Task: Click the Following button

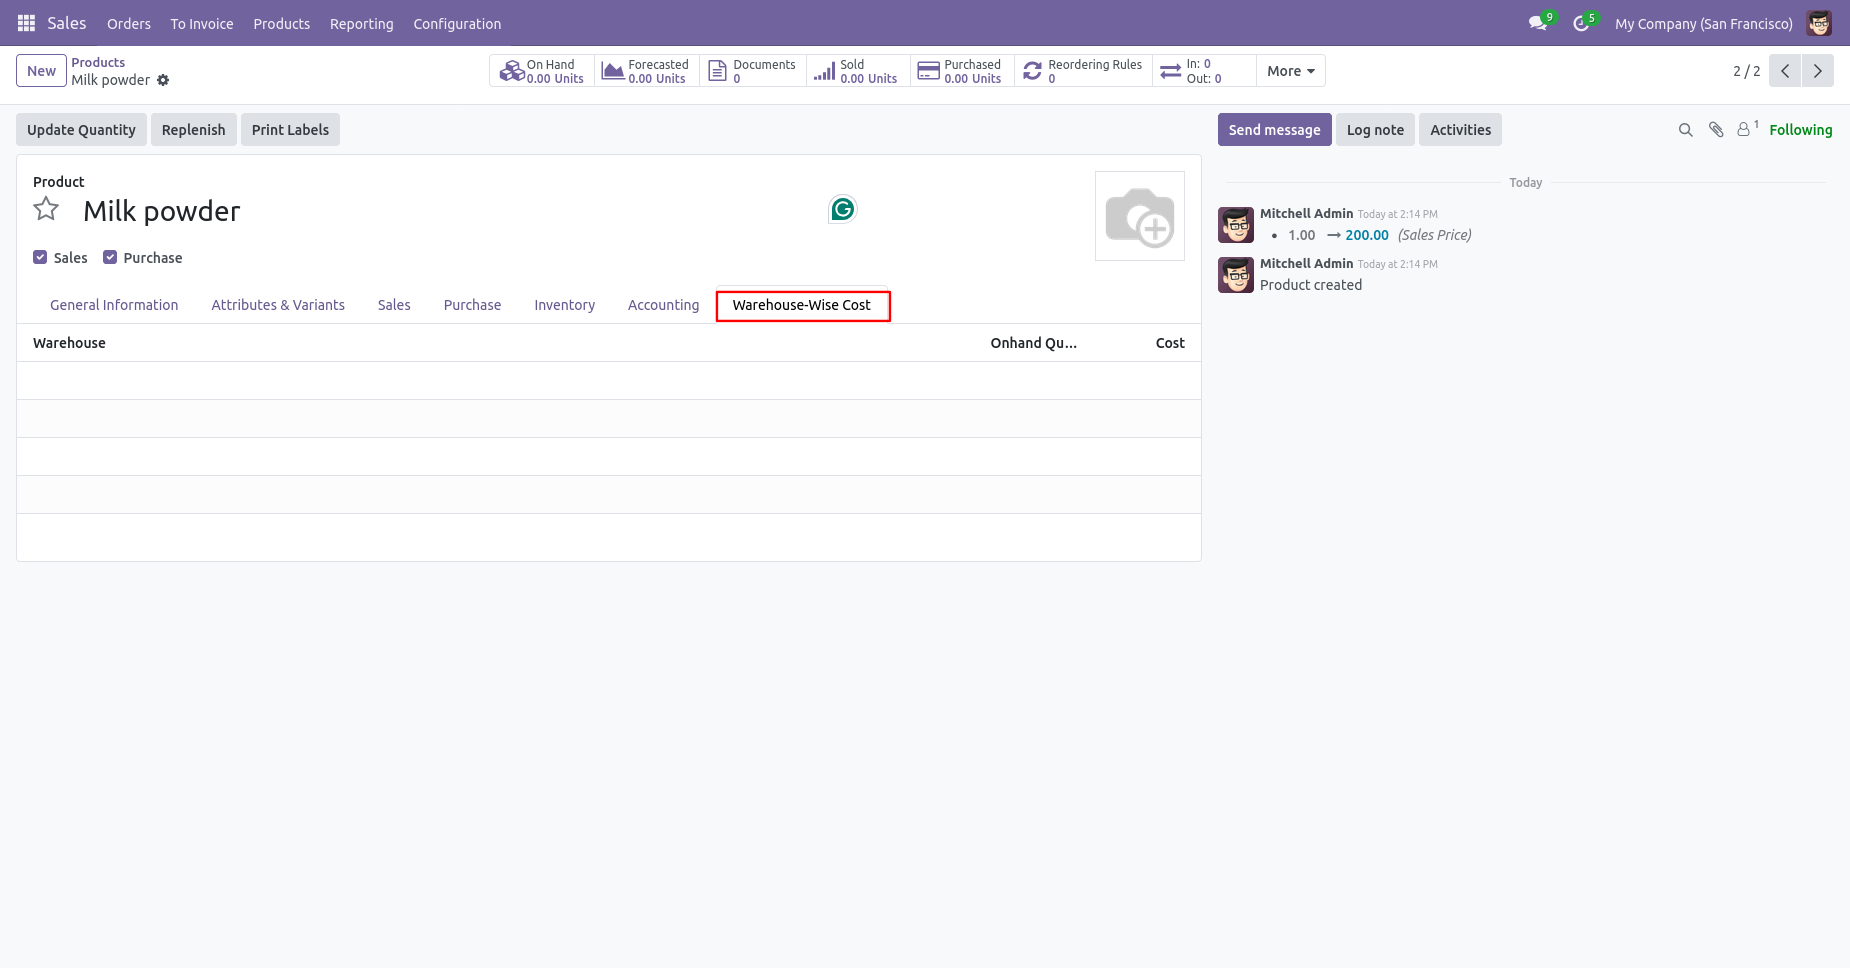Action: (x=1800, y=130)
